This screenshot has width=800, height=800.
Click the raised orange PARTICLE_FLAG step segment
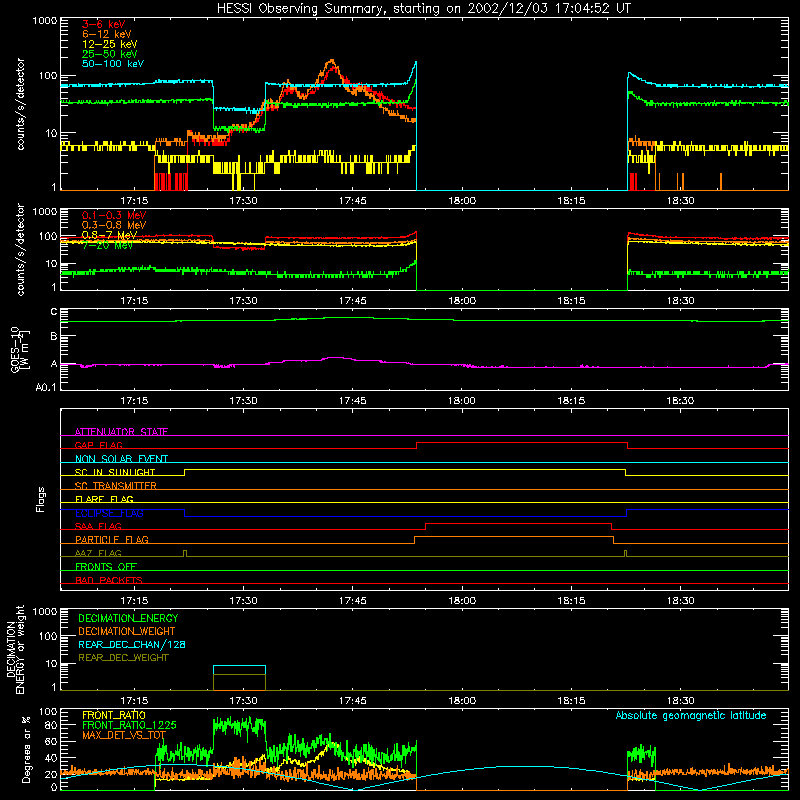pos(514,537)
